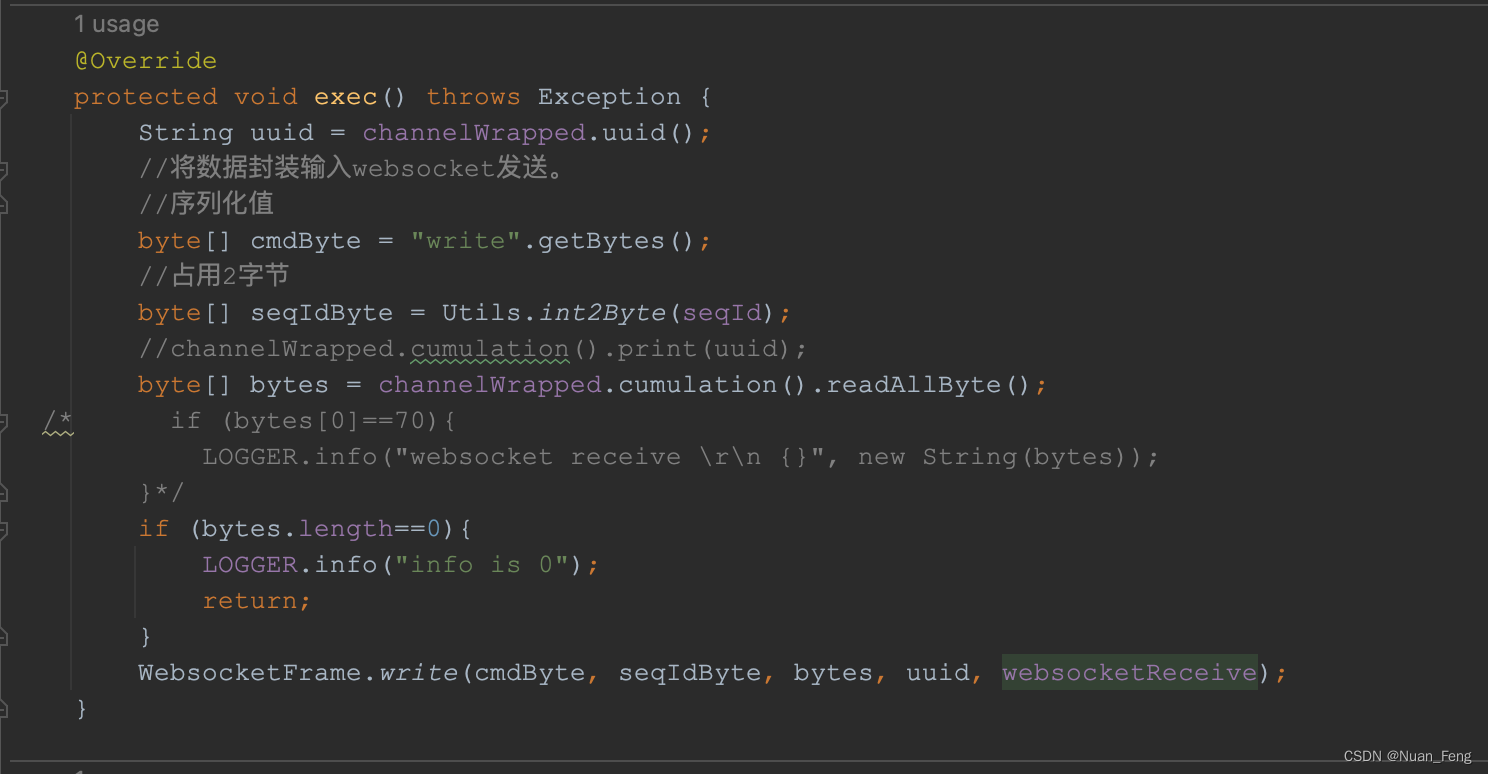Click the uuid() method call
The height and width of the screenshot is (774, 1488).
pyautogui.click(x=649, y=133)
